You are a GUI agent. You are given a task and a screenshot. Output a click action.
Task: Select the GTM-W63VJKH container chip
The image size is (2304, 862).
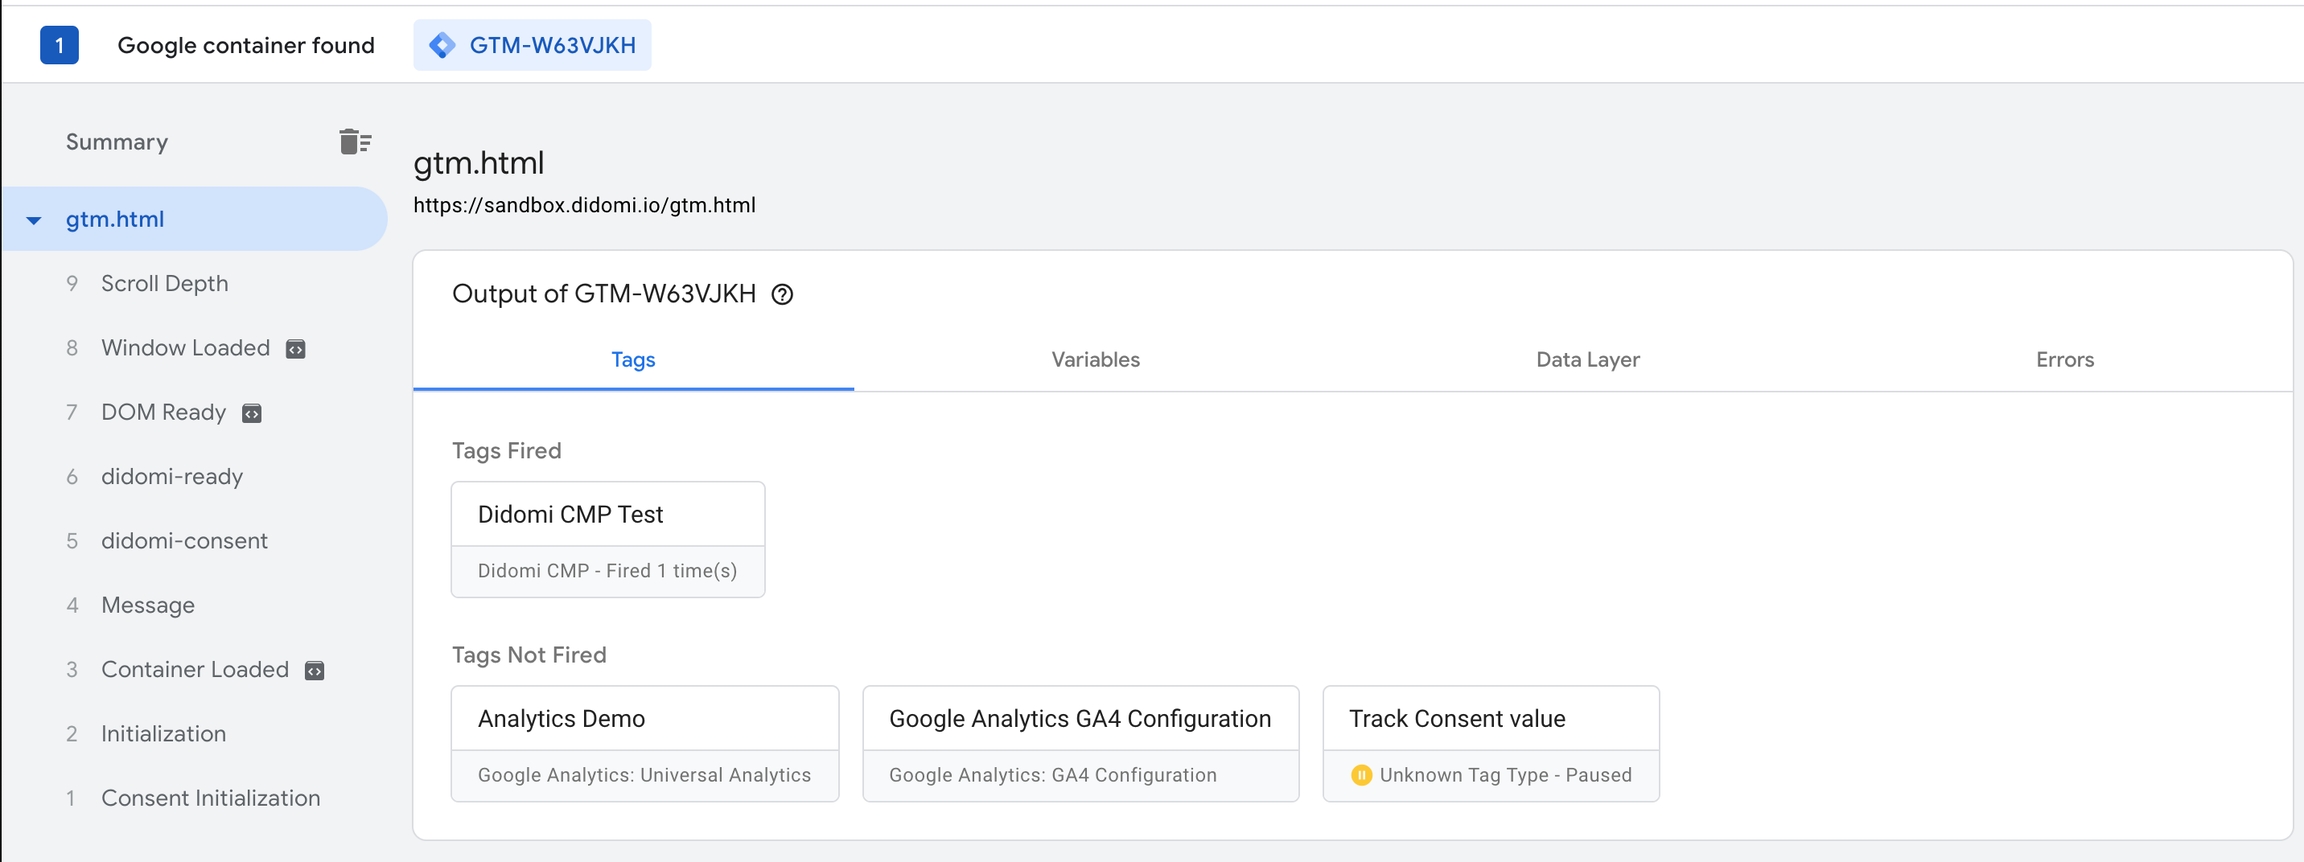point(532,45)
